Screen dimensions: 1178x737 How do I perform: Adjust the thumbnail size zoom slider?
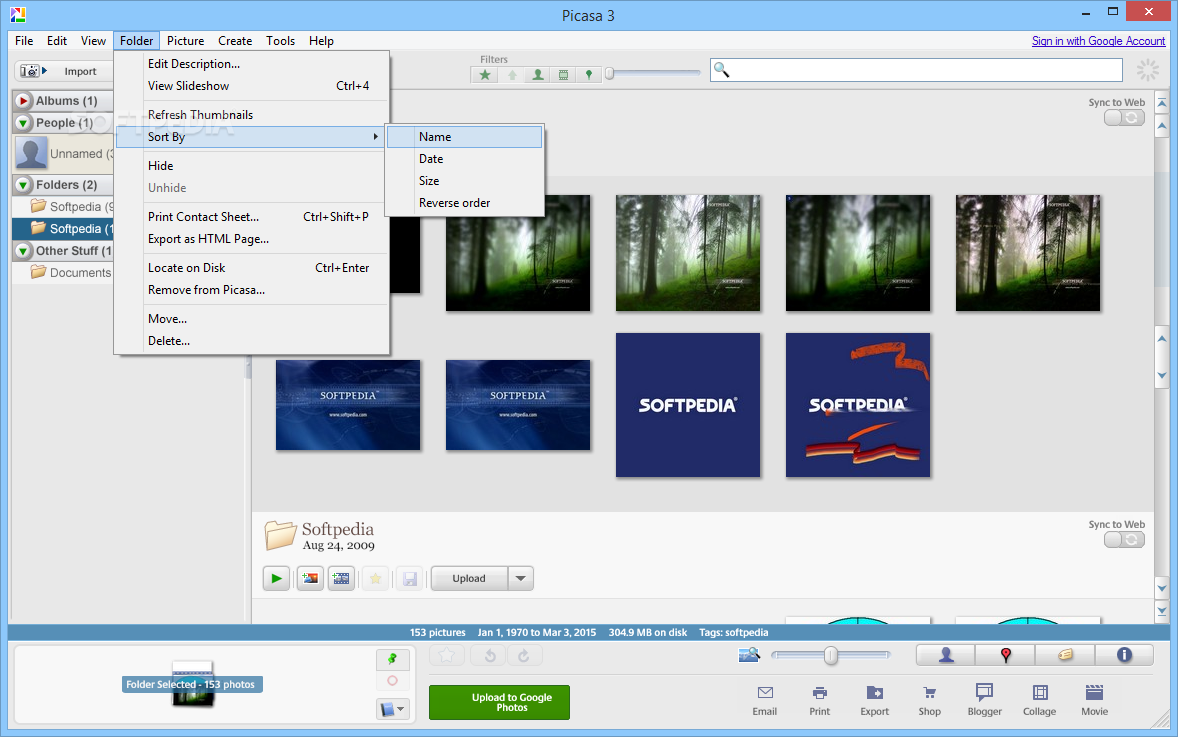click(830, 656)
